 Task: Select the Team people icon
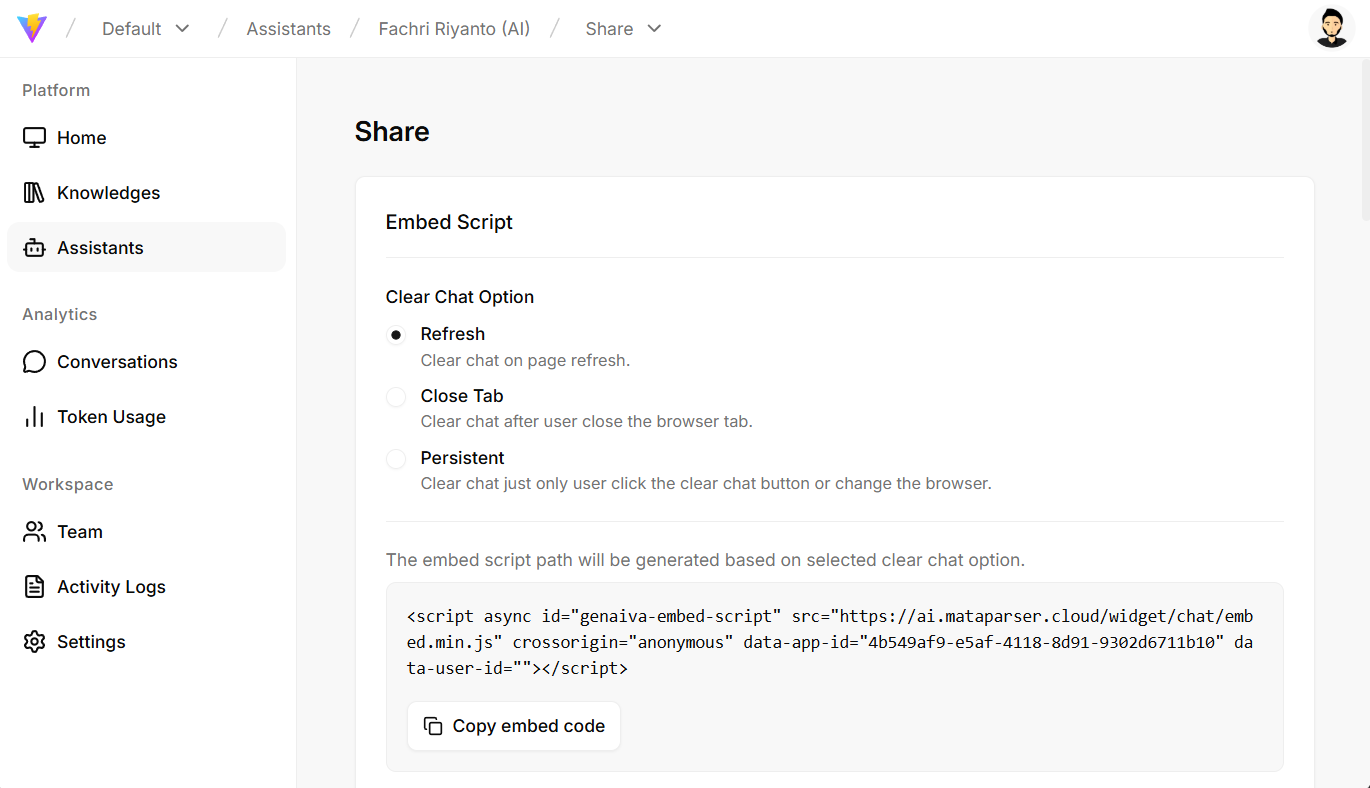34,531
